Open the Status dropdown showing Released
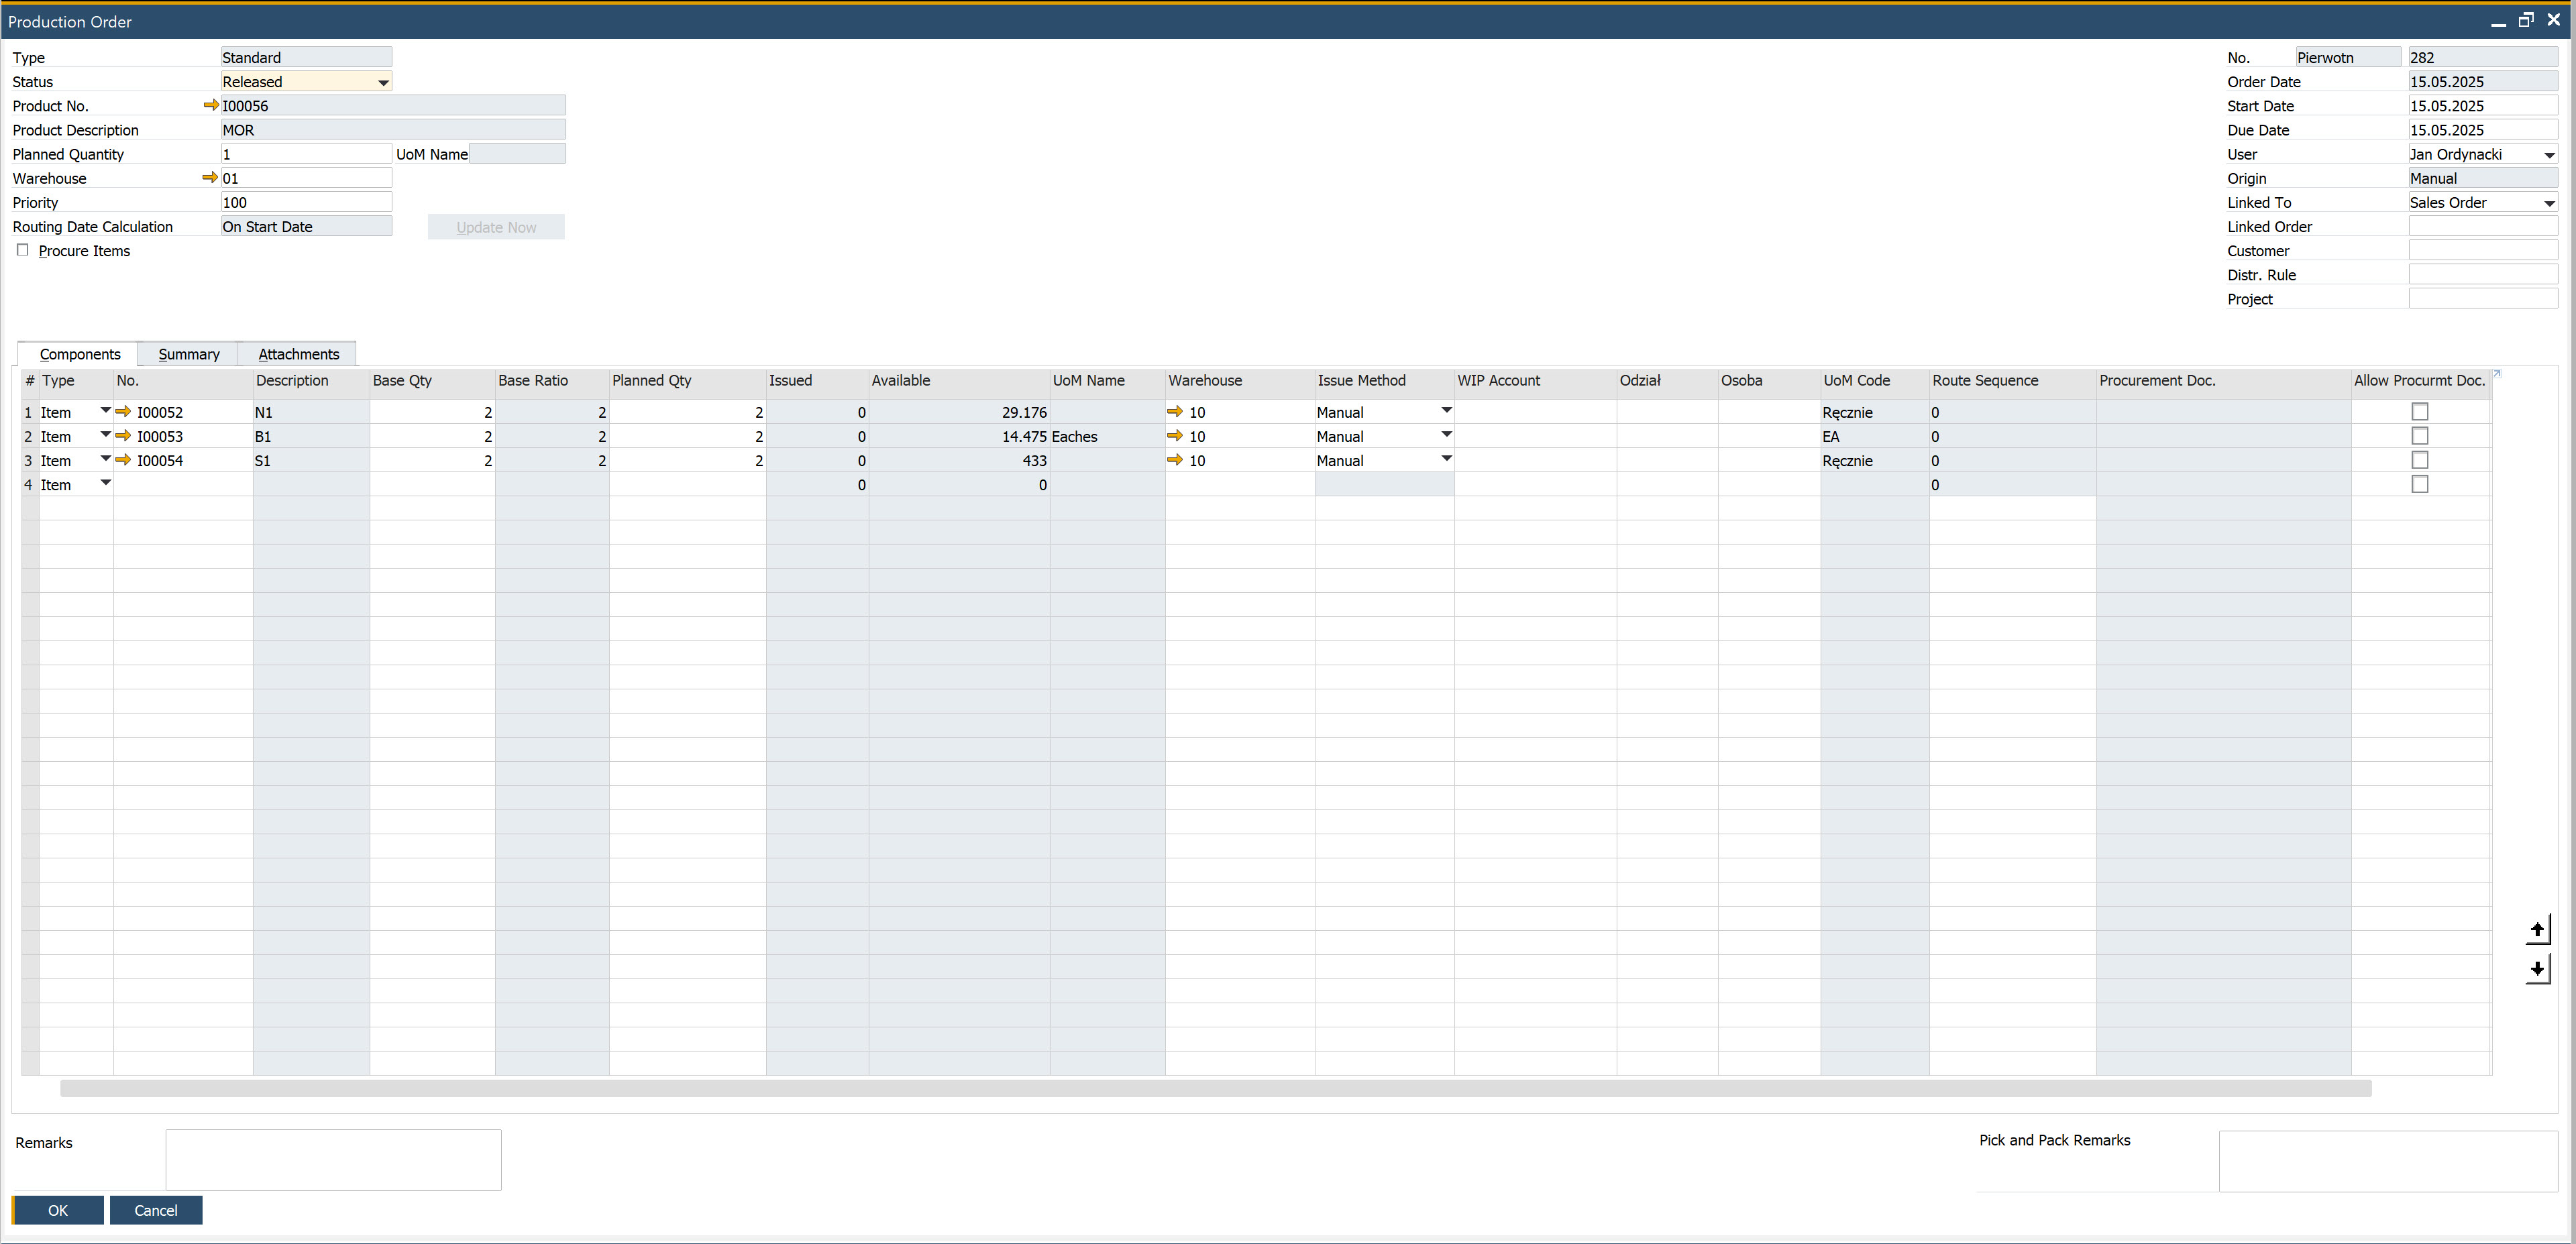The width and height of the screenshot is (2576, 1244). (383, 81)
